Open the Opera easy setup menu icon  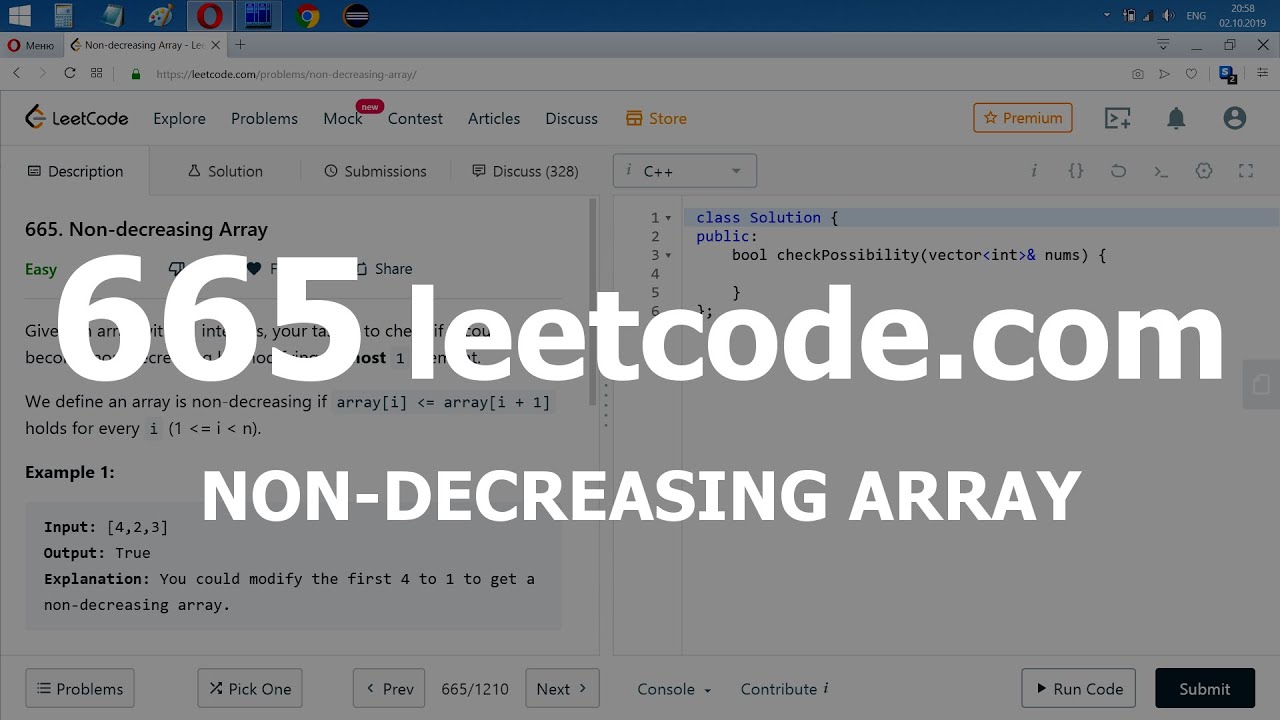pyautogui.click(x=1261, y=74)
